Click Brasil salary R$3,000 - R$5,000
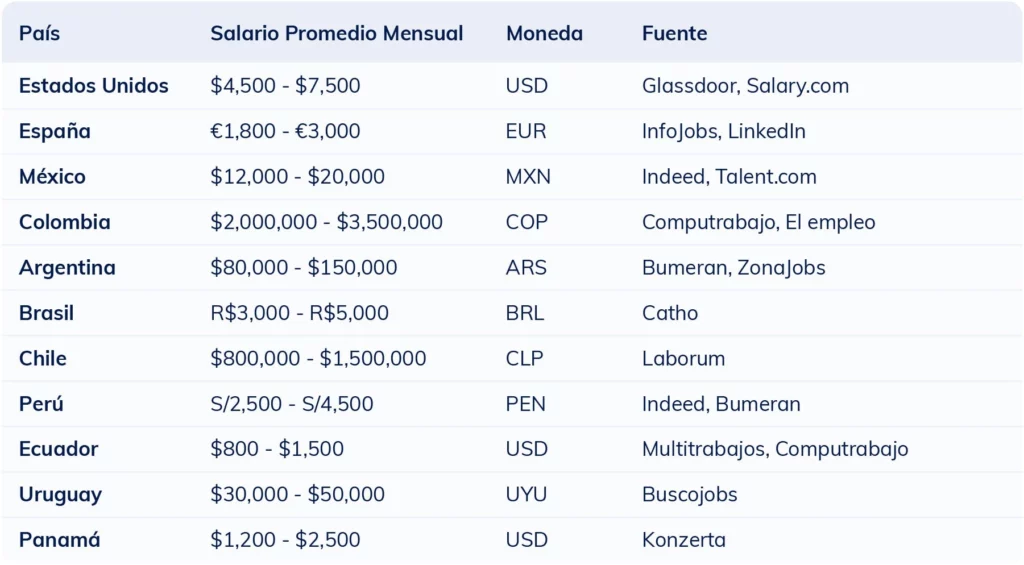This screenshot has height=565, width=1024. point(299,313)
